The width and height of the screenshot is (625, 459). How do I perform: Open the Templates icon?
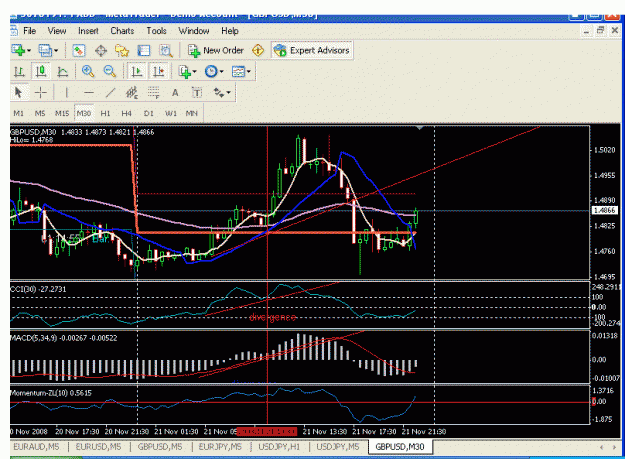coord(238,72)
